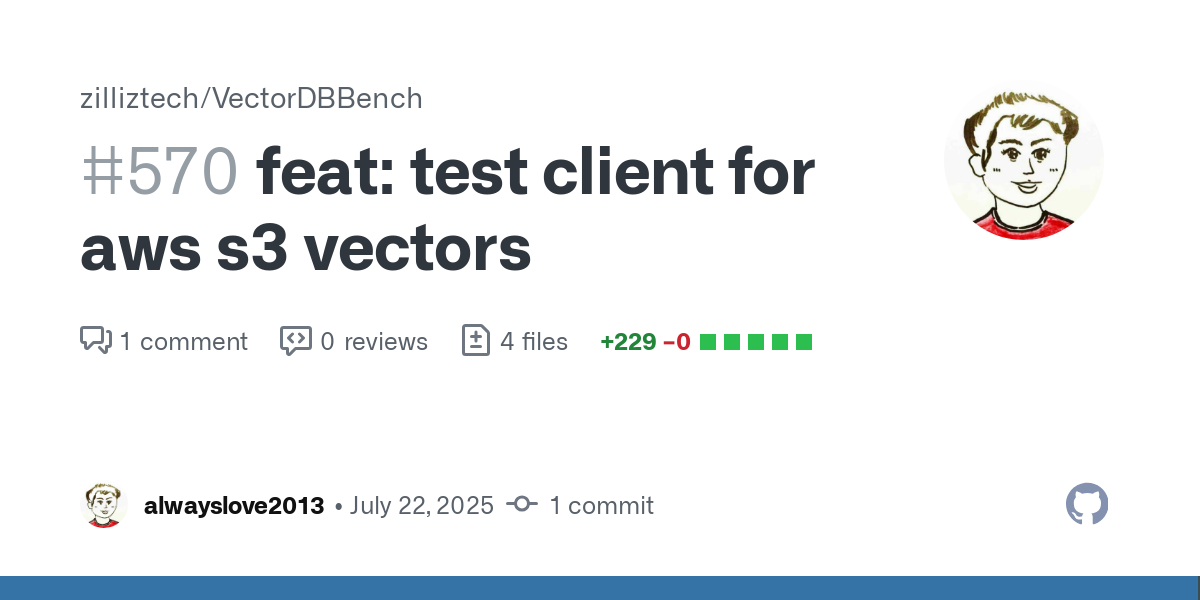Click the commit node icon
Screen dimensions: 1200x600
tap(522, 505)
